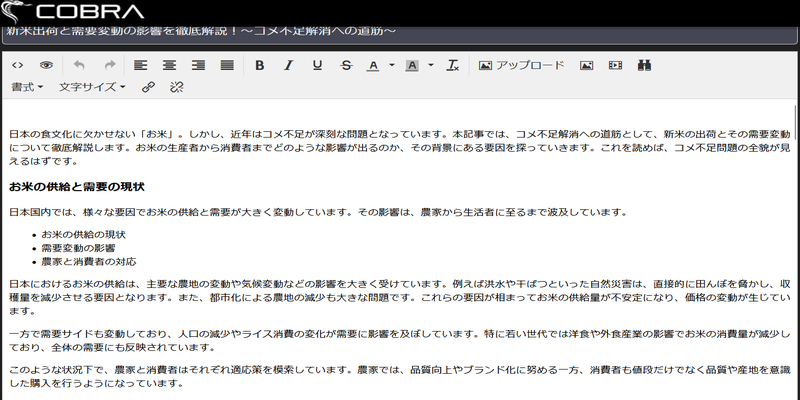Open the 文字サイズ font size dropdown
The width and height of the screenshot is (800, 400).
point(92,87)
